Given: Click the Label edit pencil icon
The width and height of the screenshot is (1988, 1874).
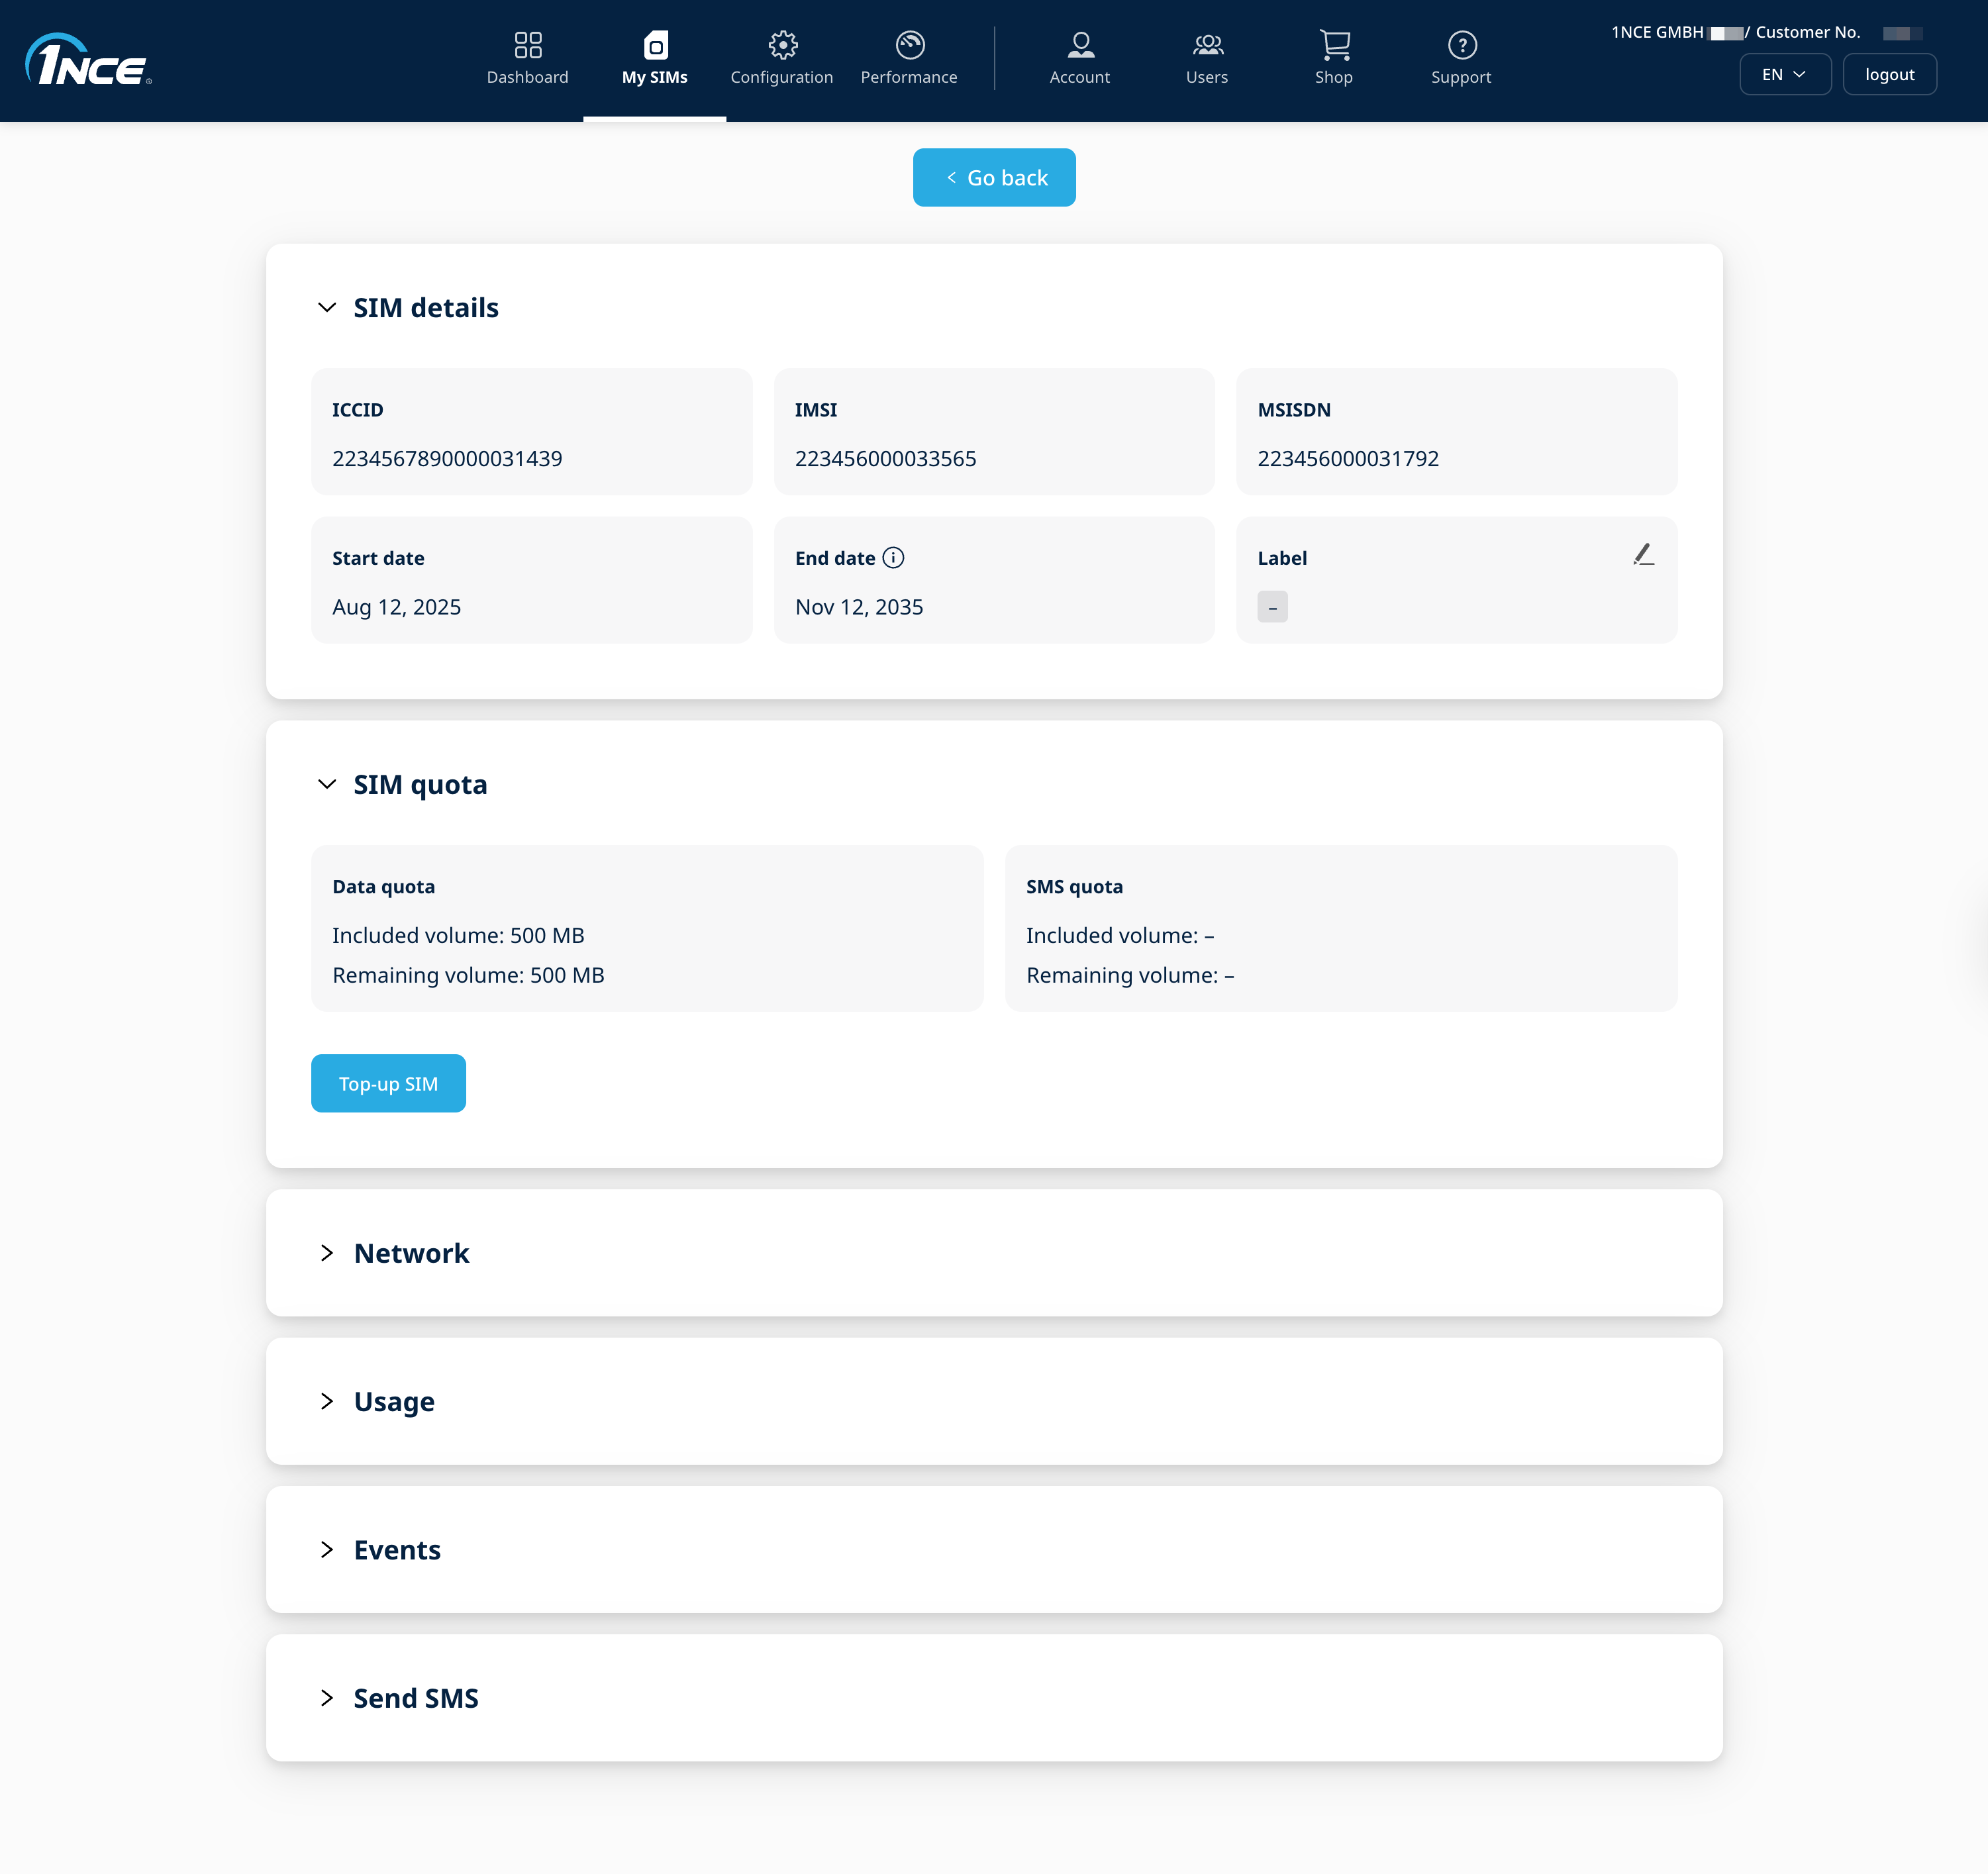Looking at the screenshot, I should click(1643, 555).
